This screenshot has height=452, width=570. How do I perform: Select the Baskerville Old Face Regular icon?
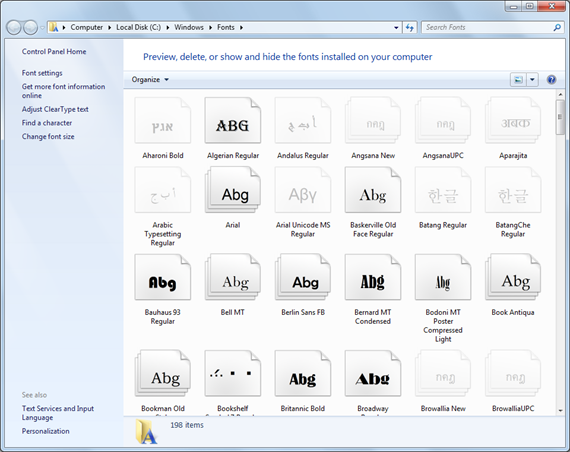coord(373,190)
